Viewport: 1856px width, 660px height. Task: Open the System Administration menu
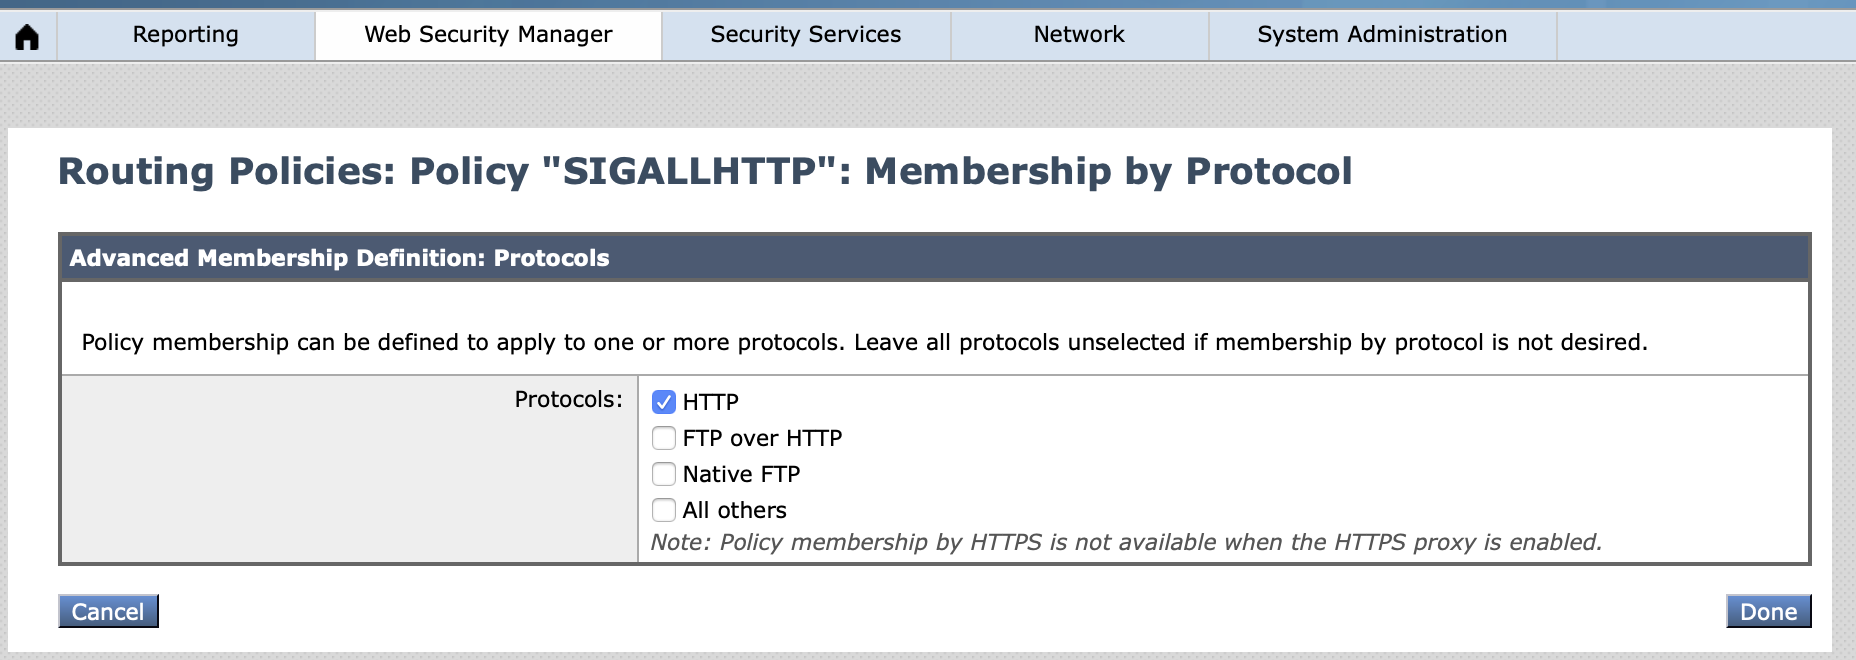click(x=1382, y=35)
